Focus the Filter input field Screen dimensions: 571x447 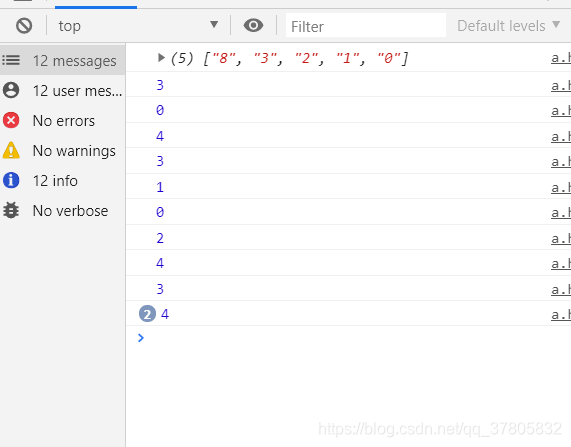pos(366,26)
